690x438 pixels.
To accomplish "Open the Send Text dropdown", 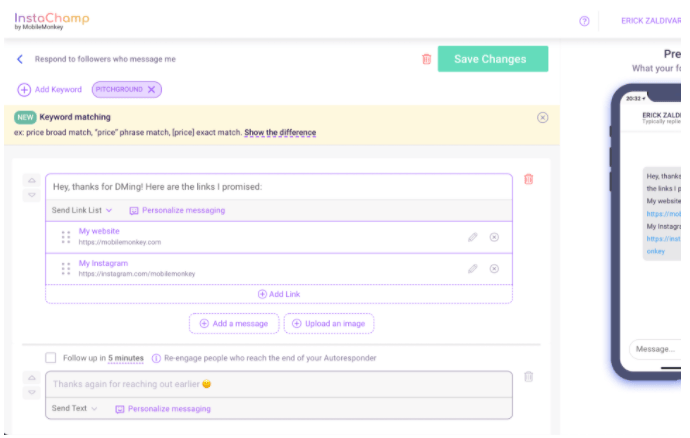I will 75,409.
